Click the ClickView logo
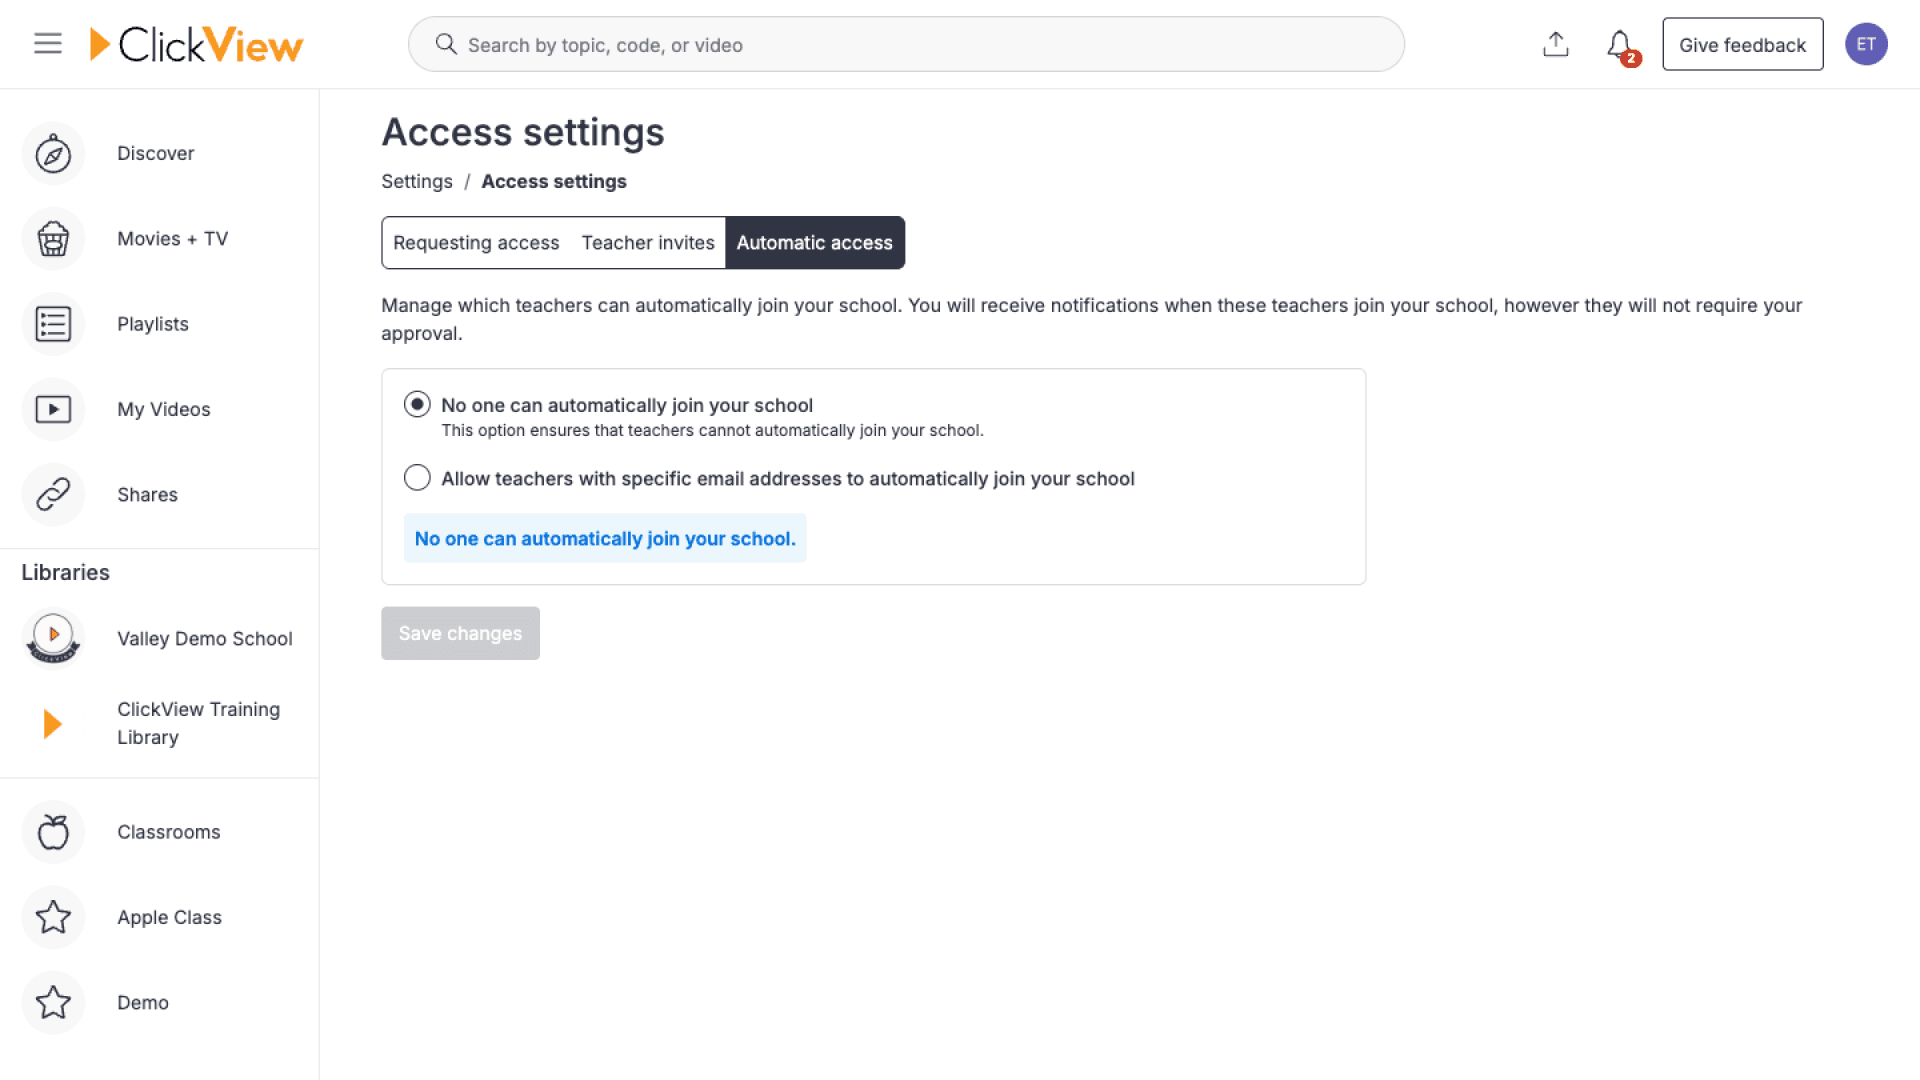Viewport: 1920px width, 1080px height. 197,44
